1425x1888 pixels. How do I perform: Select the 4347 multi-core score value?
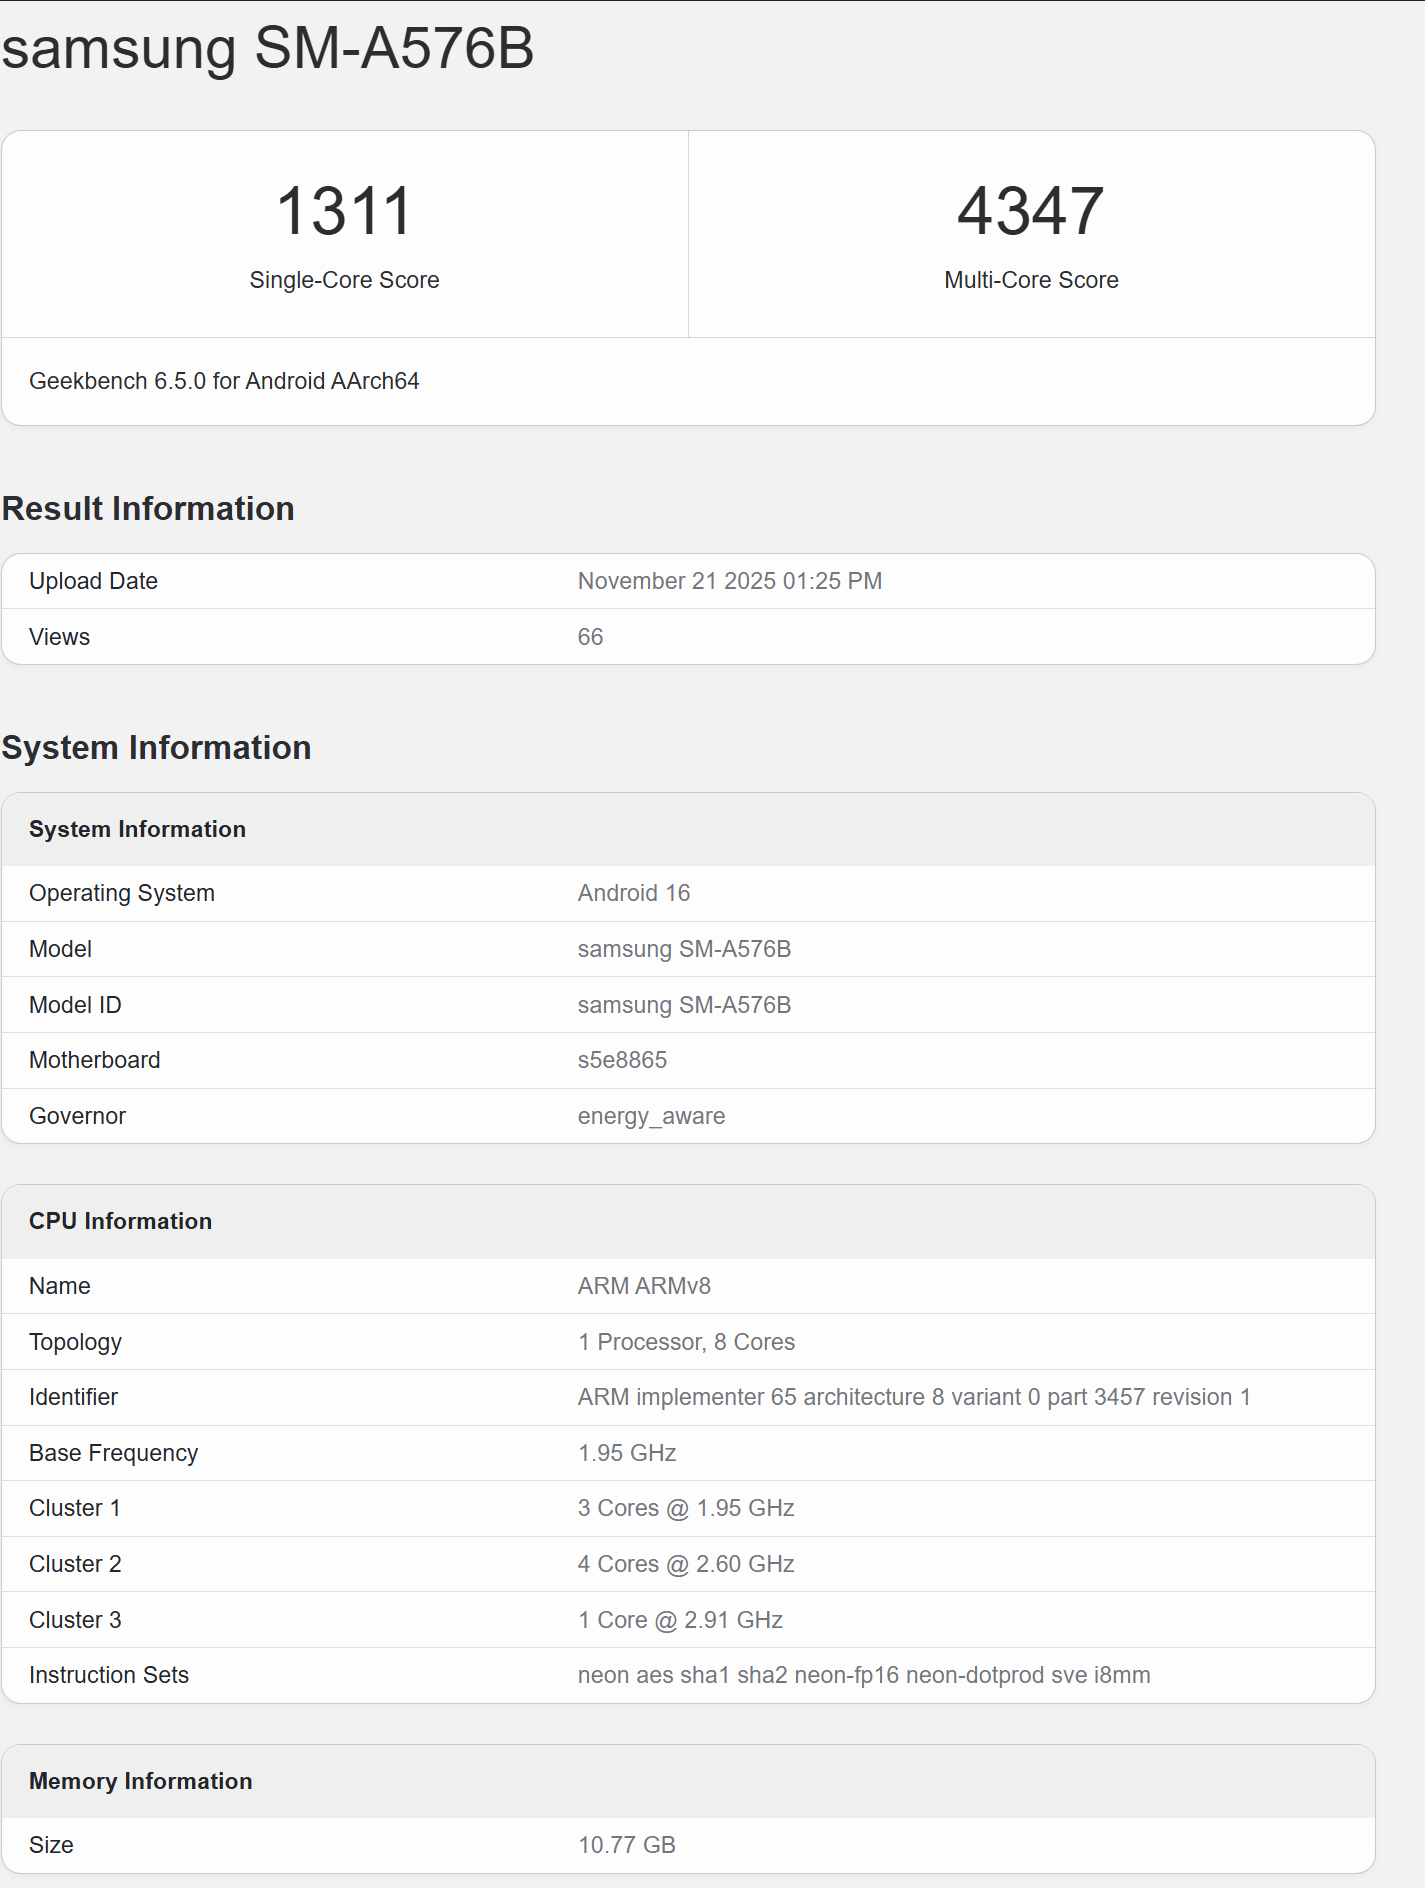tap(1031, 211)
